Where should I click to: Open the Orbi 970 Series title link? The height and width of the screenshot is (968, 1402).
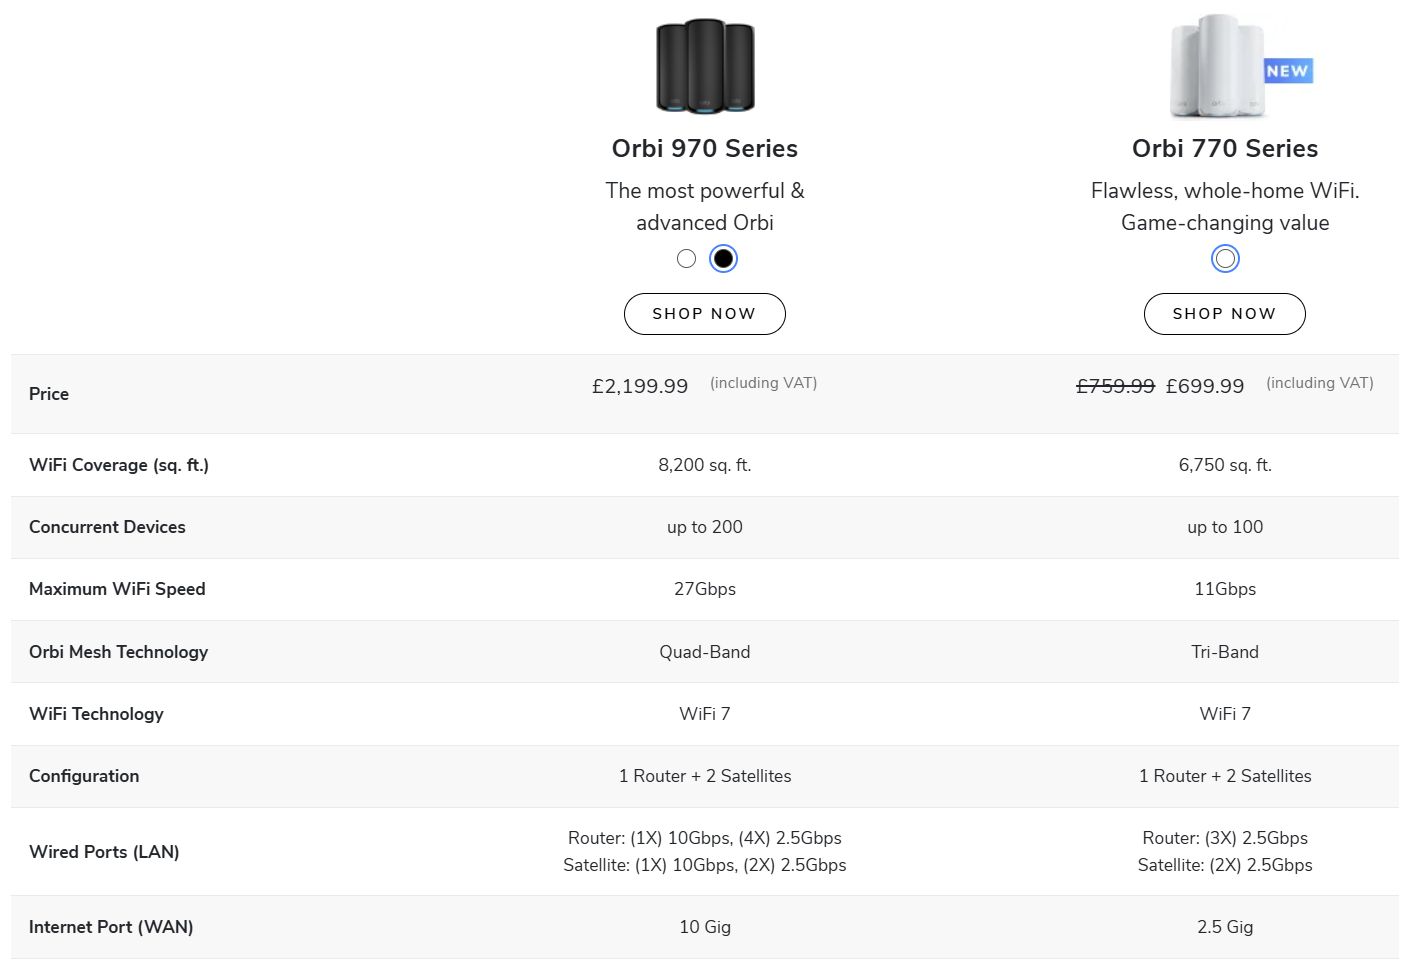[705, 149]
